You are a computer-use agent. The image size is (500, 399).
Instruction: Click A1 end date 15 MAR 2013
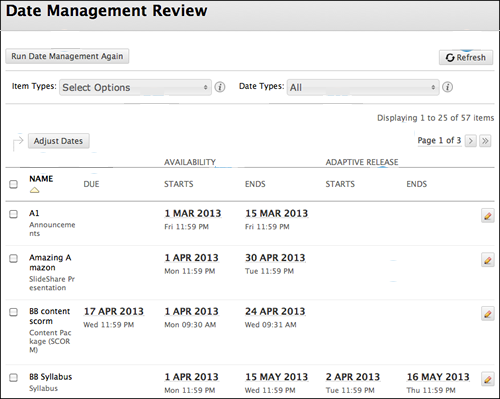pos(277,213)
